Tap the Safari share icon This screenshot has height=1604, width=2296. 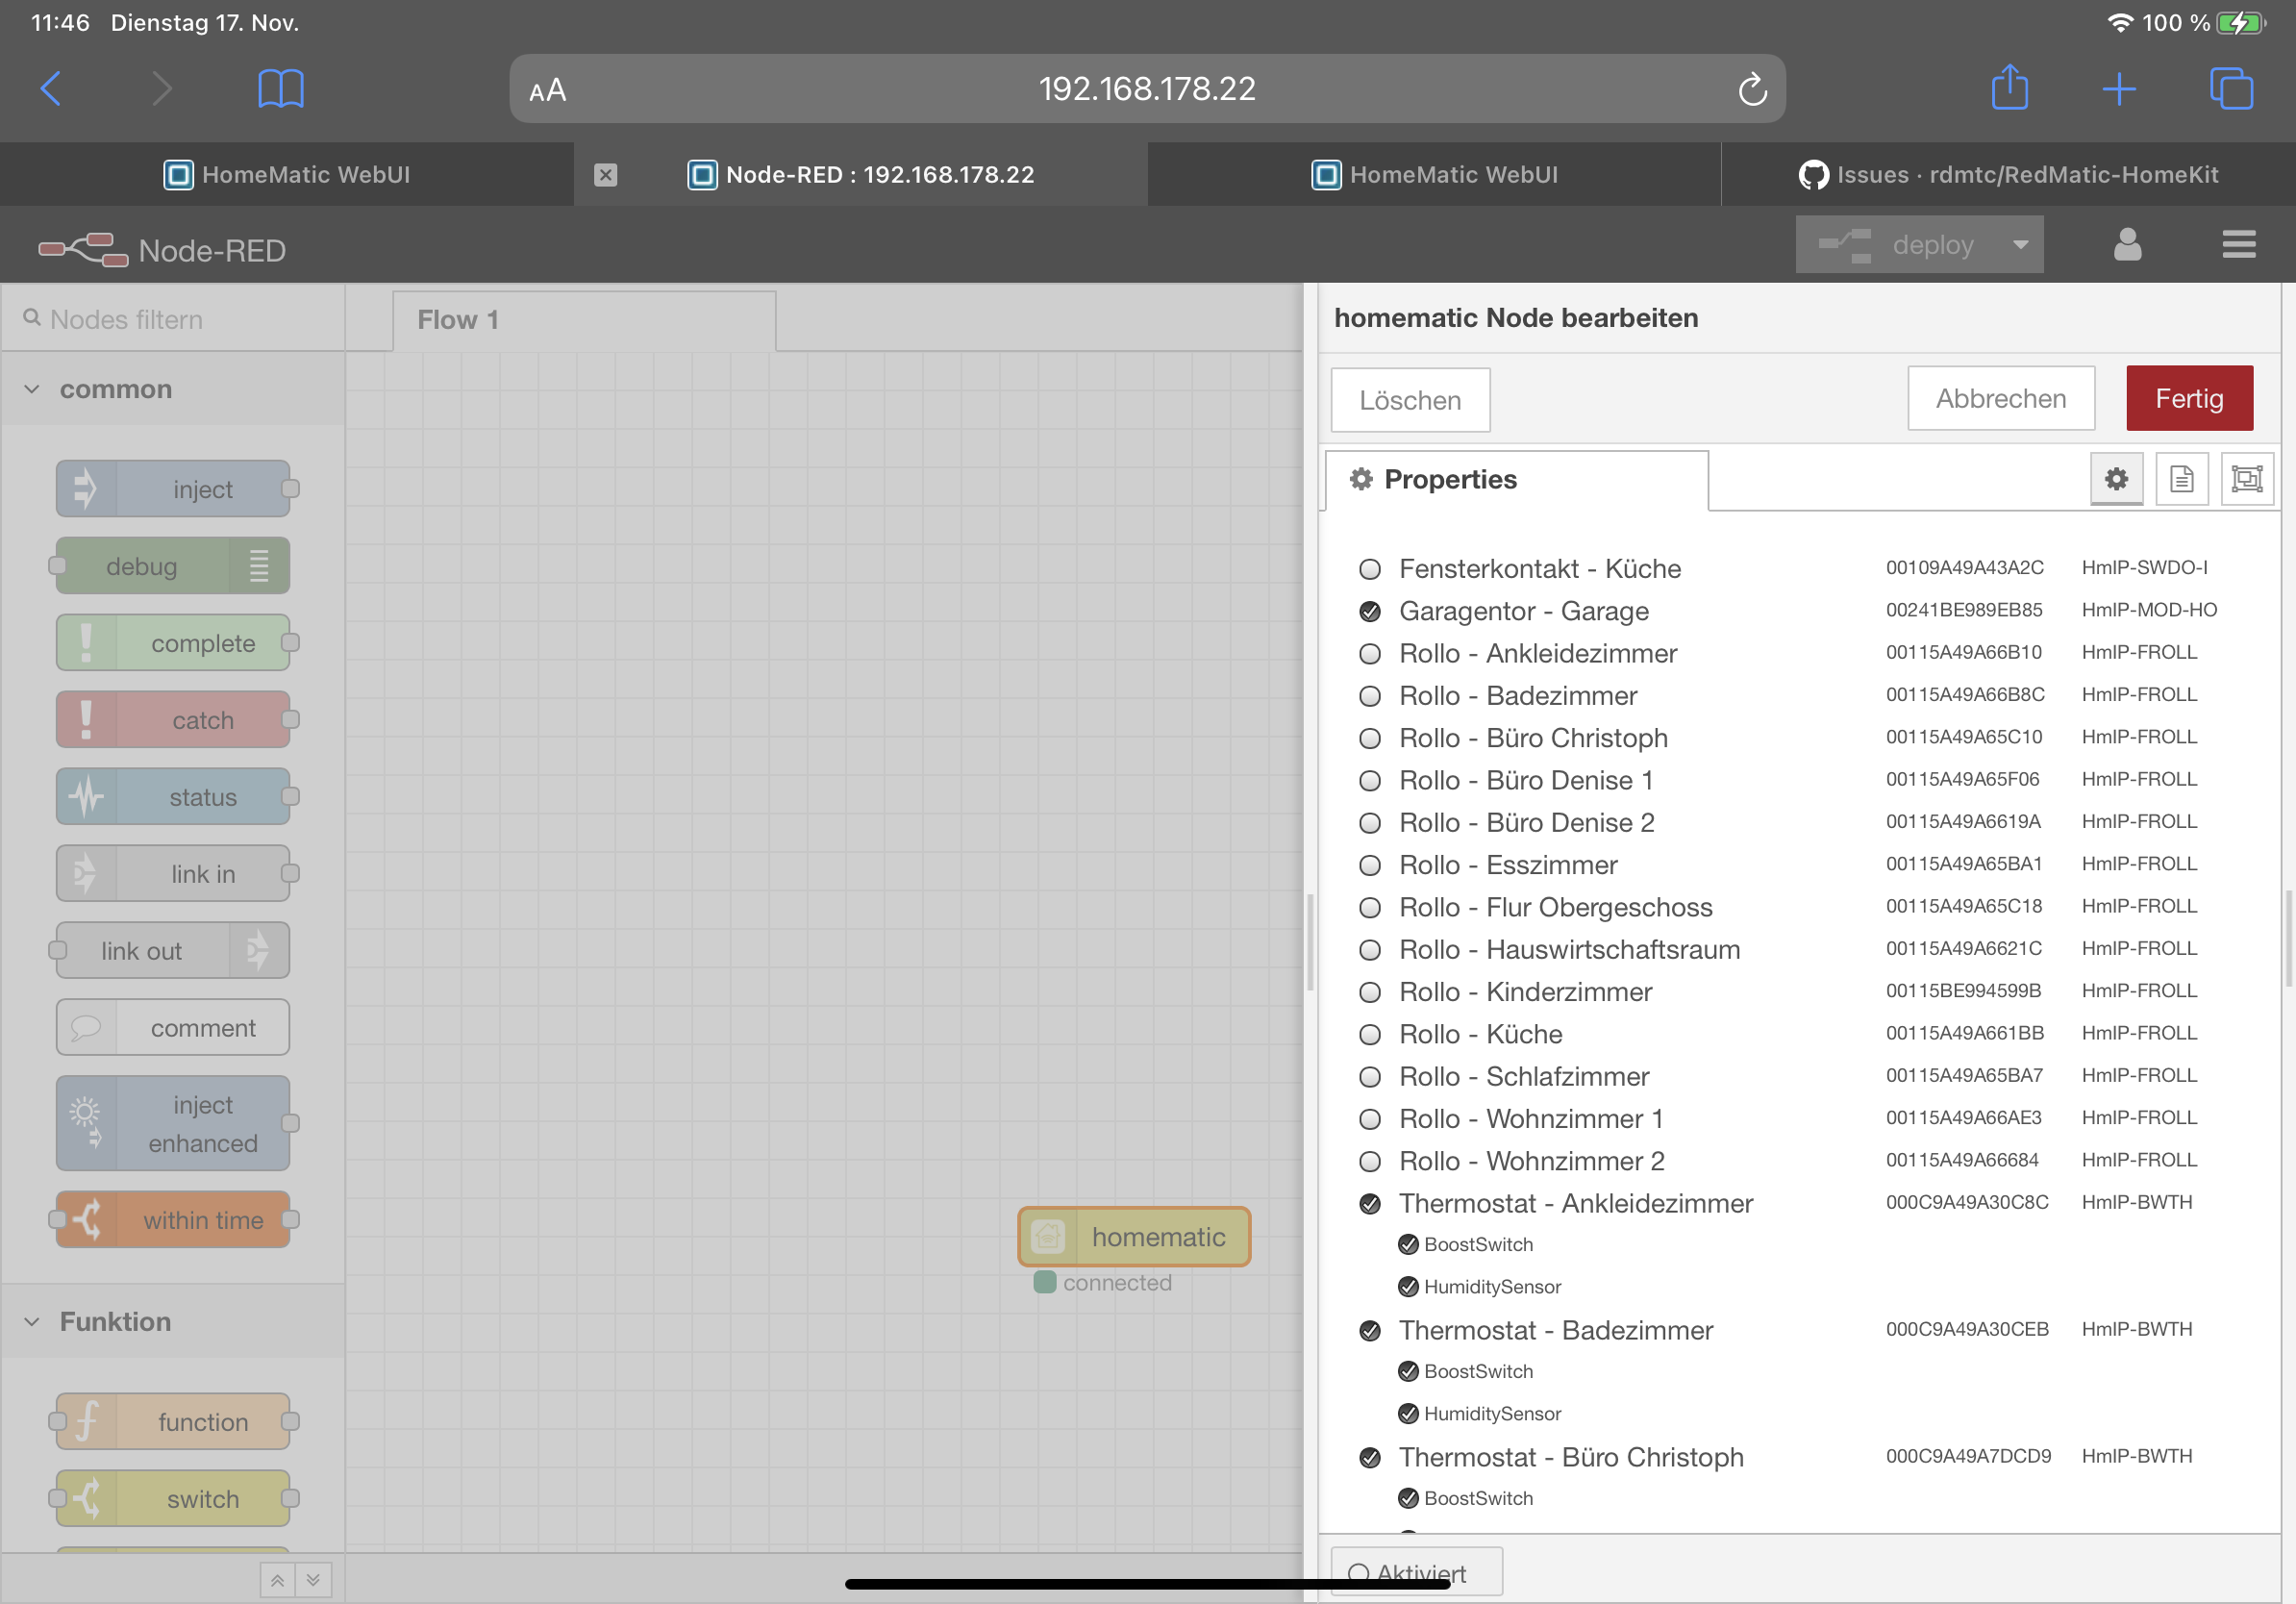[x=2009, y=88]
